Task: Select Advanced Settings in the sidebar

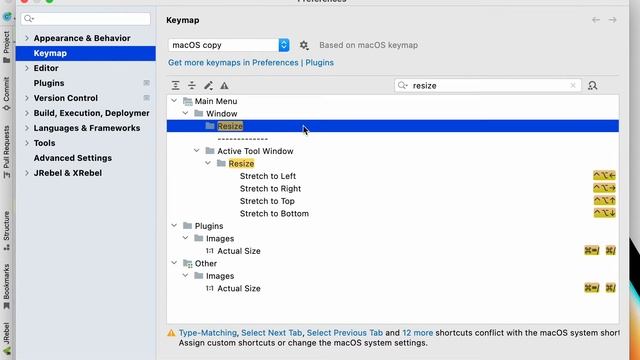Action: [x=73, y=158]
